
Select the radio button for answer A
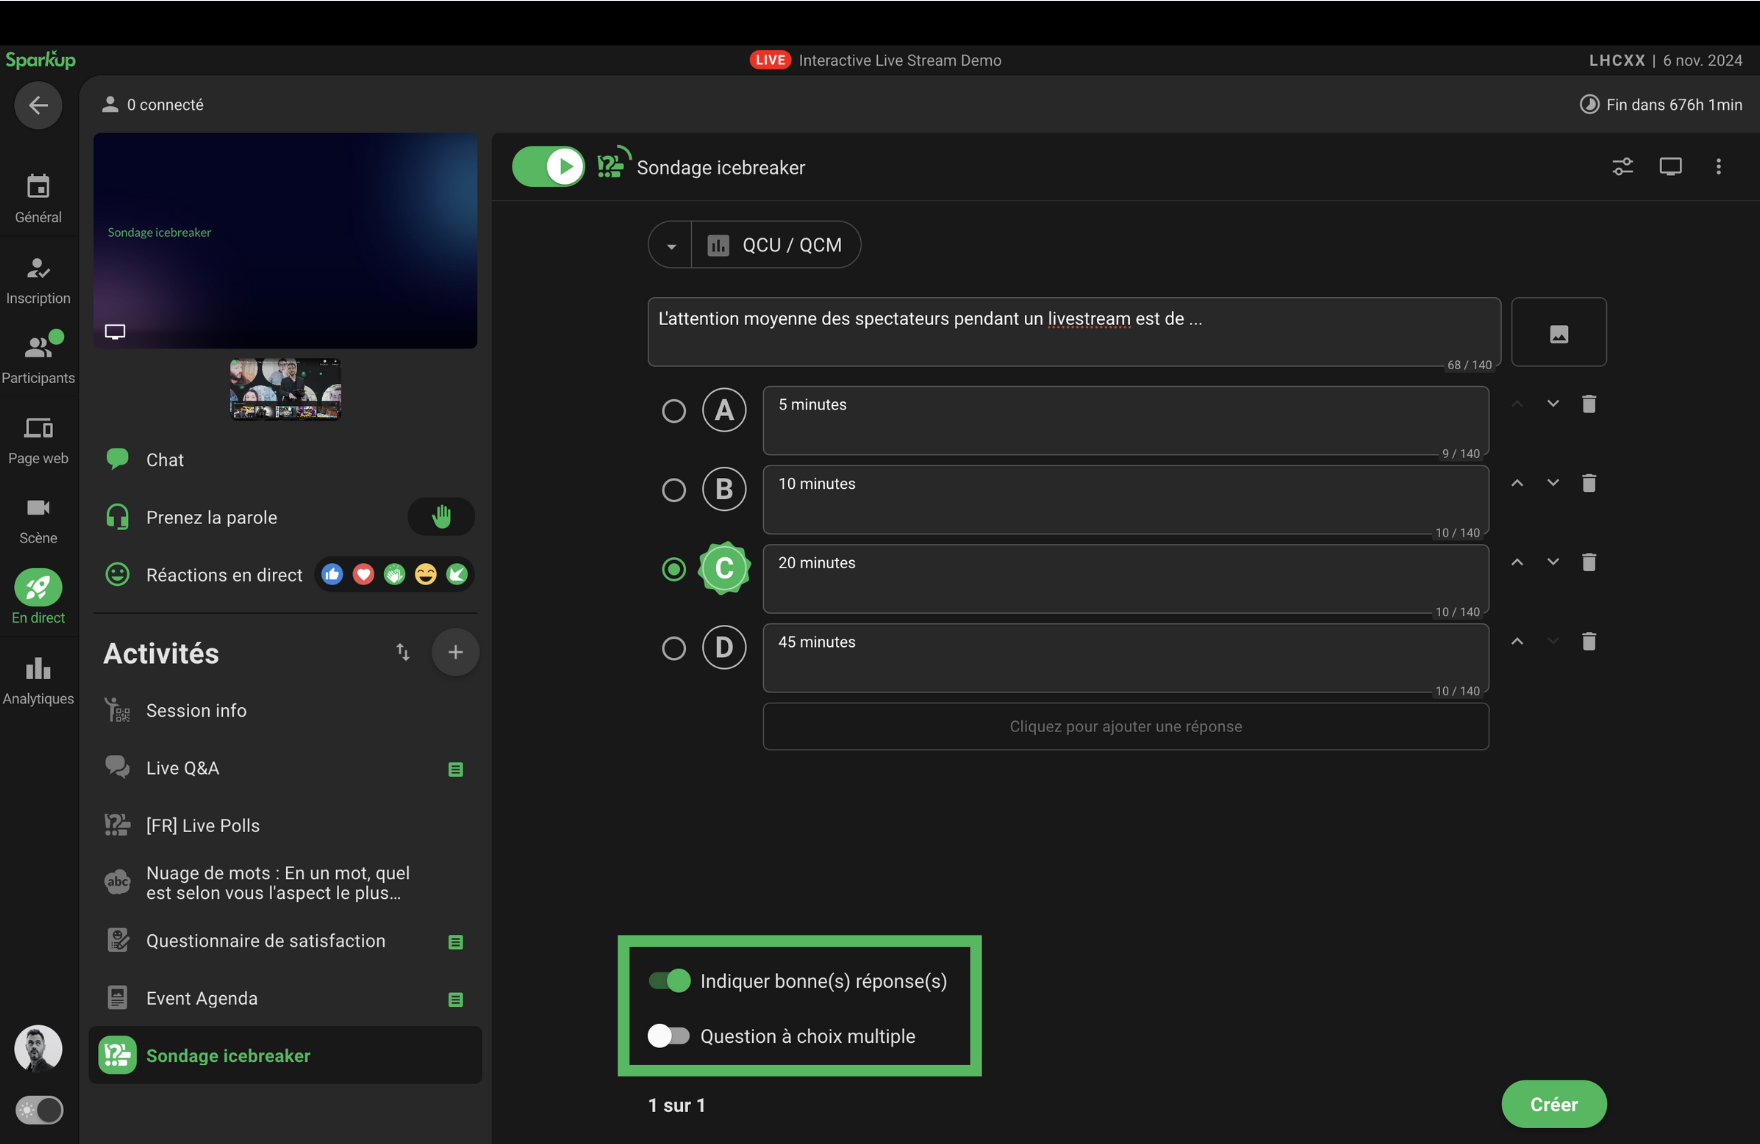point(674,411)
